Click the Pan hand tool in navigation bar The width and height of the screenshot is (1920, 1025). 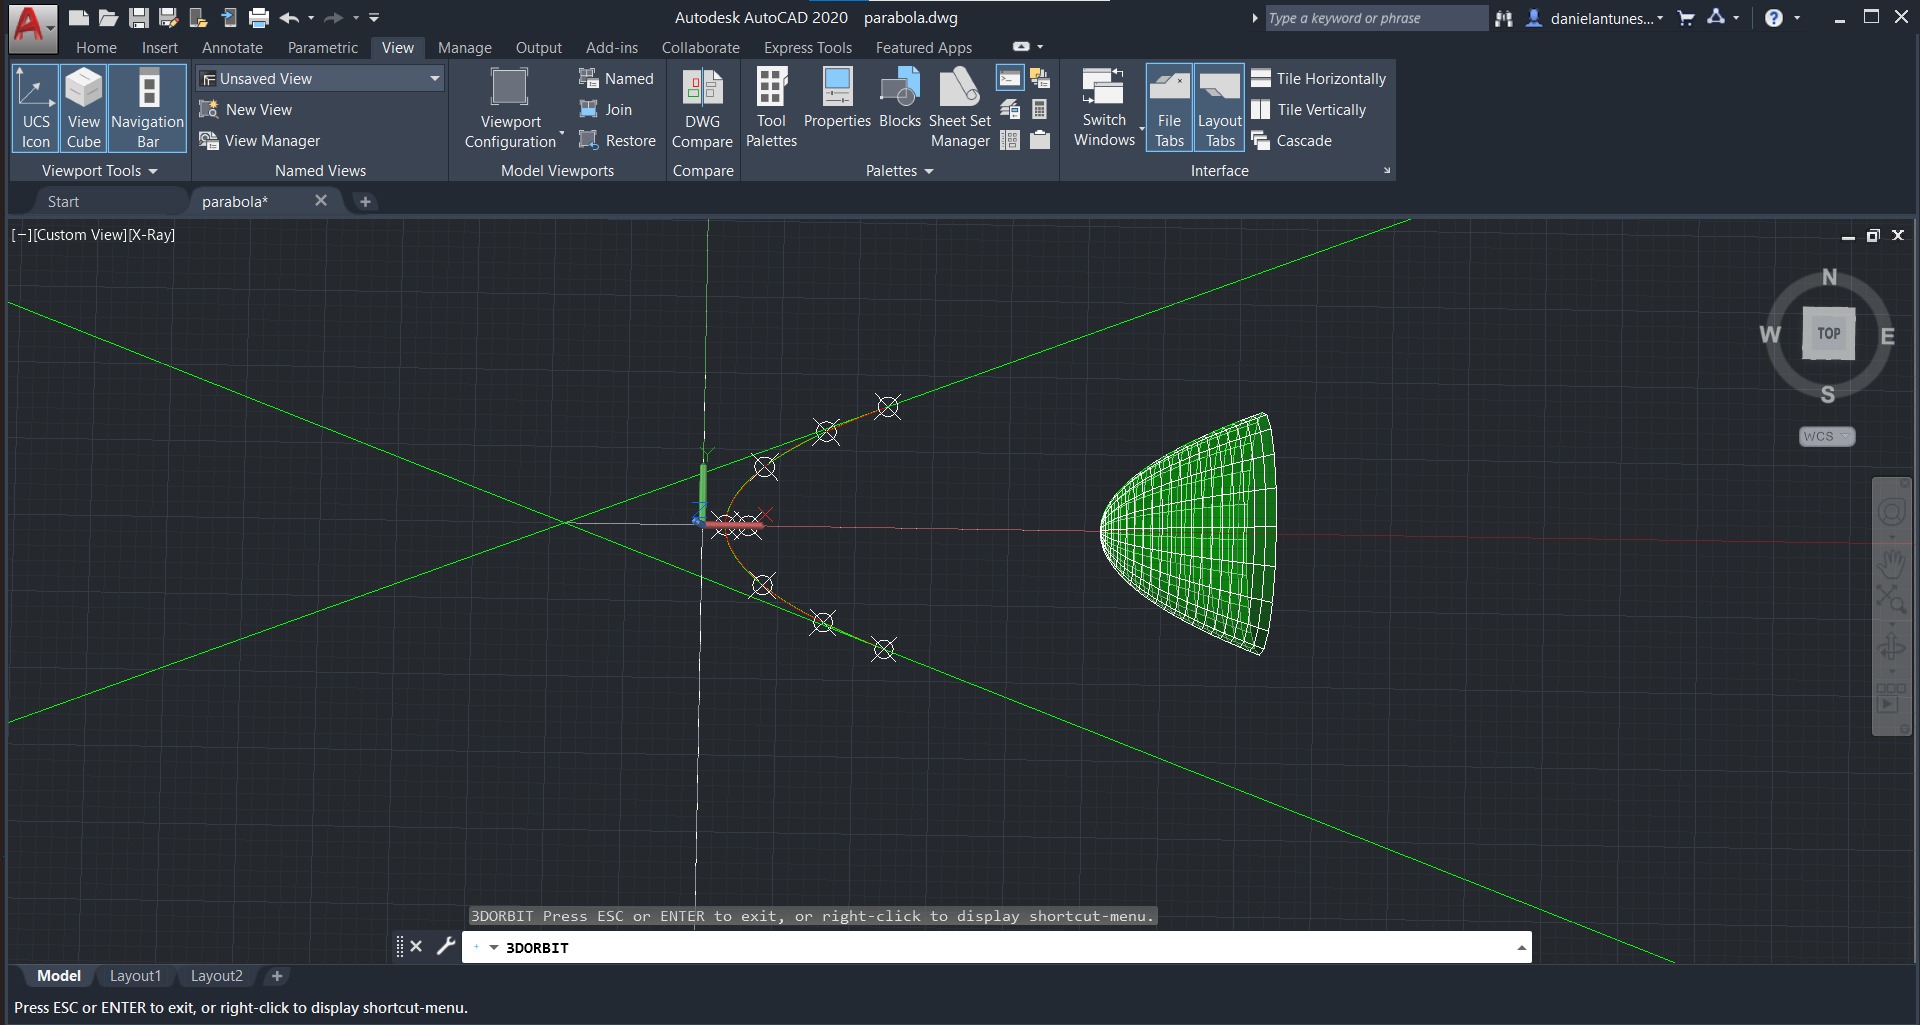[1891, 563]
